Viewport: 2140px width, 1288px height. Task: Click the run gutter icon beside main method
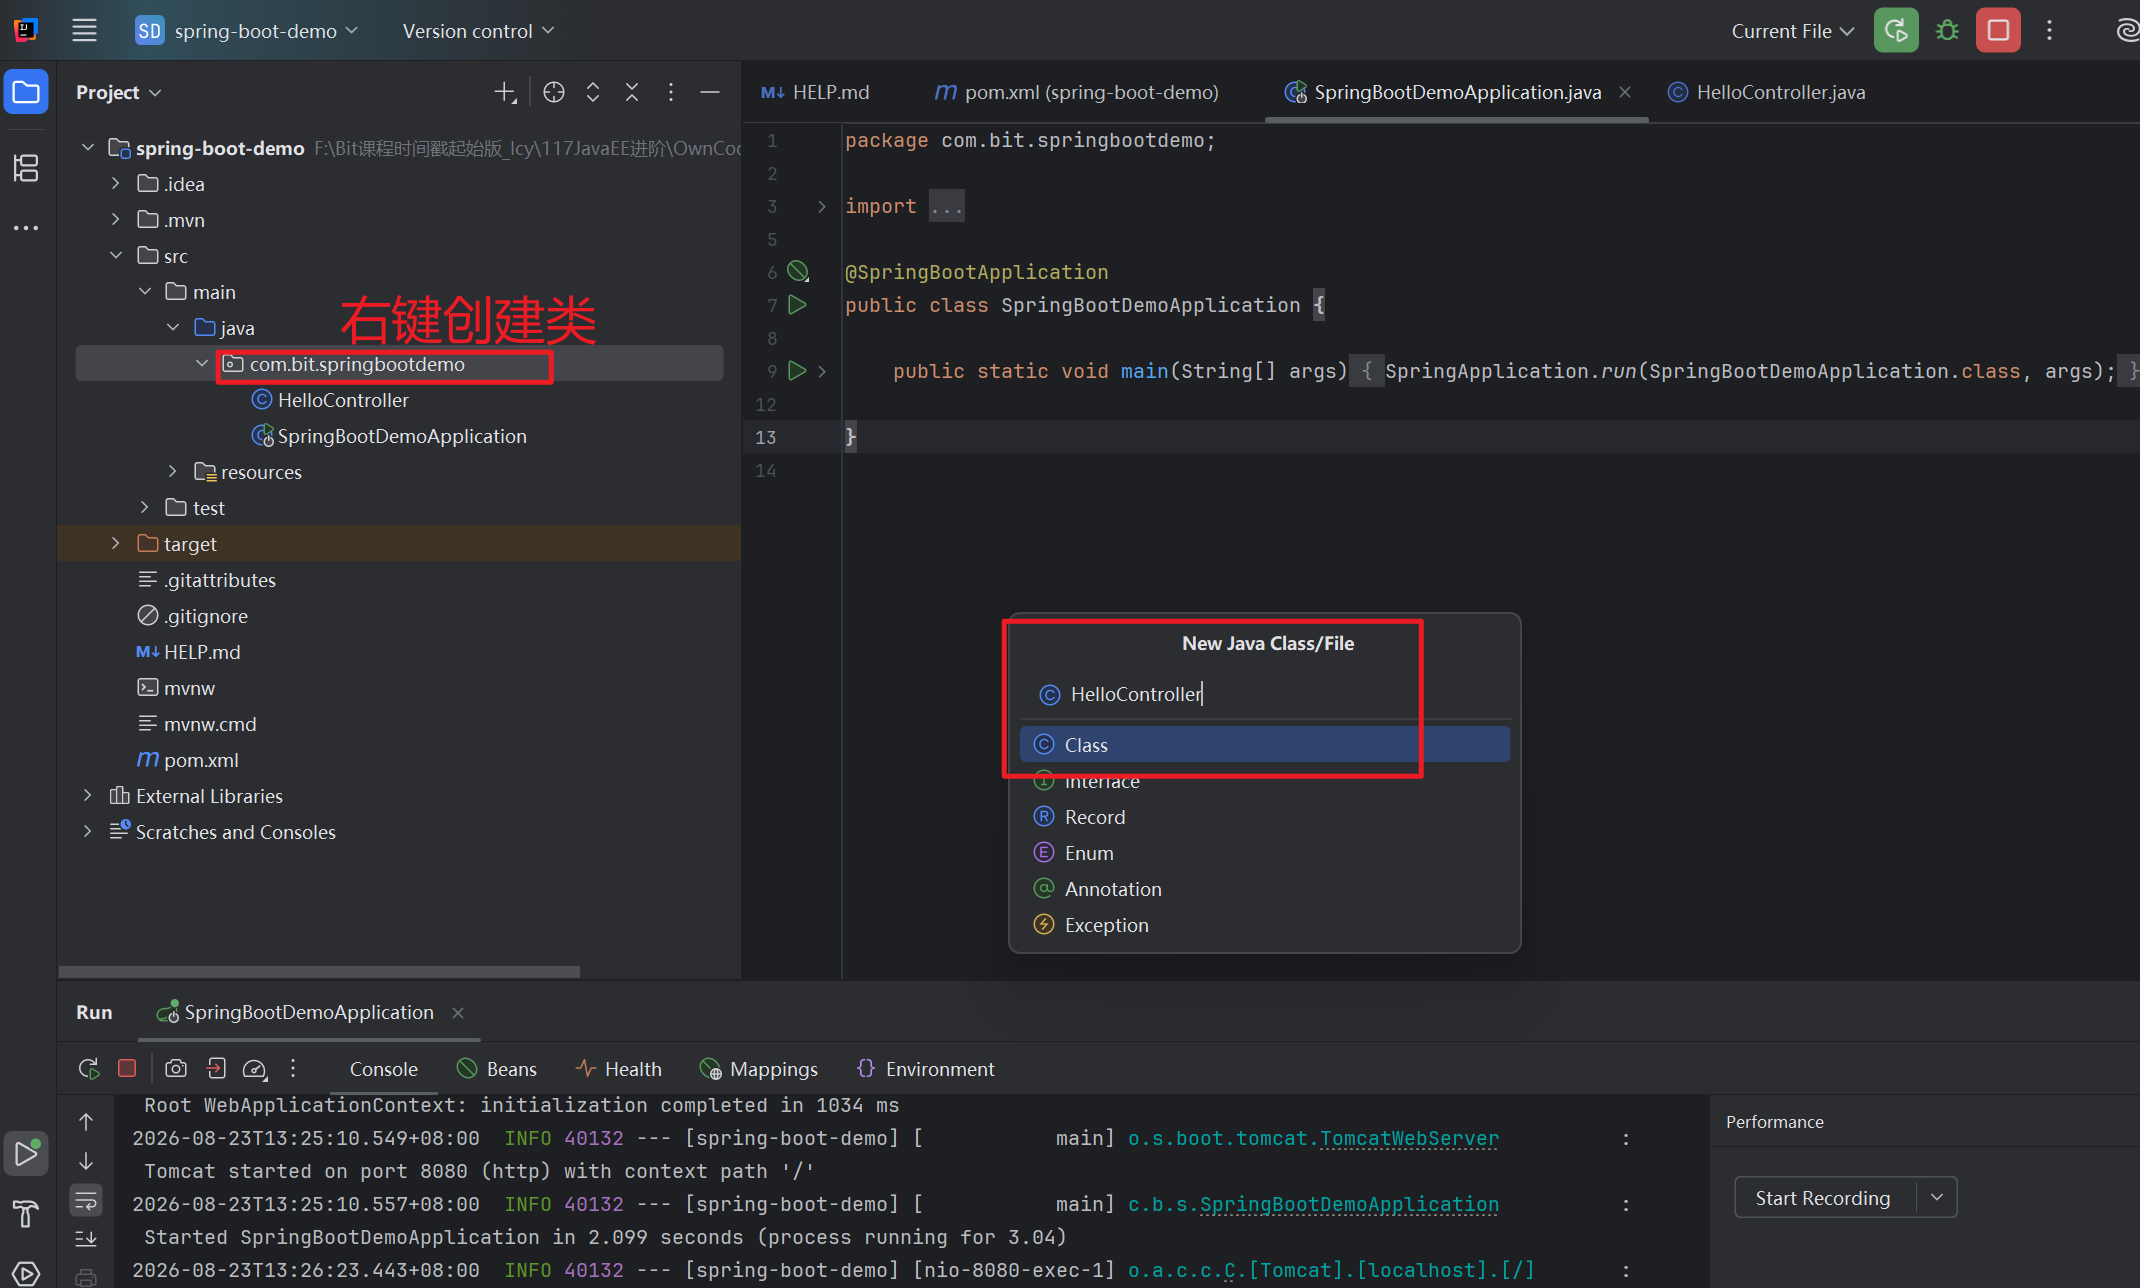click(797, 371)
